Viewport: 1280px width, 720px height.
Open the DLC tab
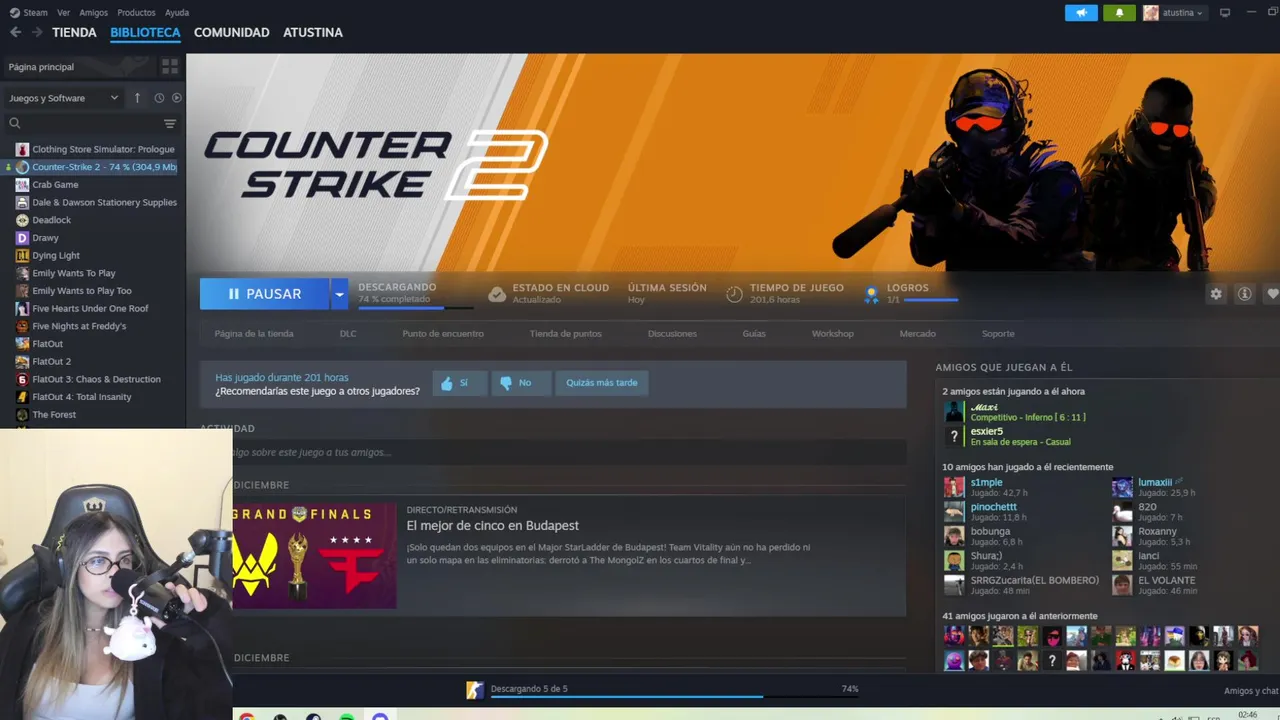[348, 333]
